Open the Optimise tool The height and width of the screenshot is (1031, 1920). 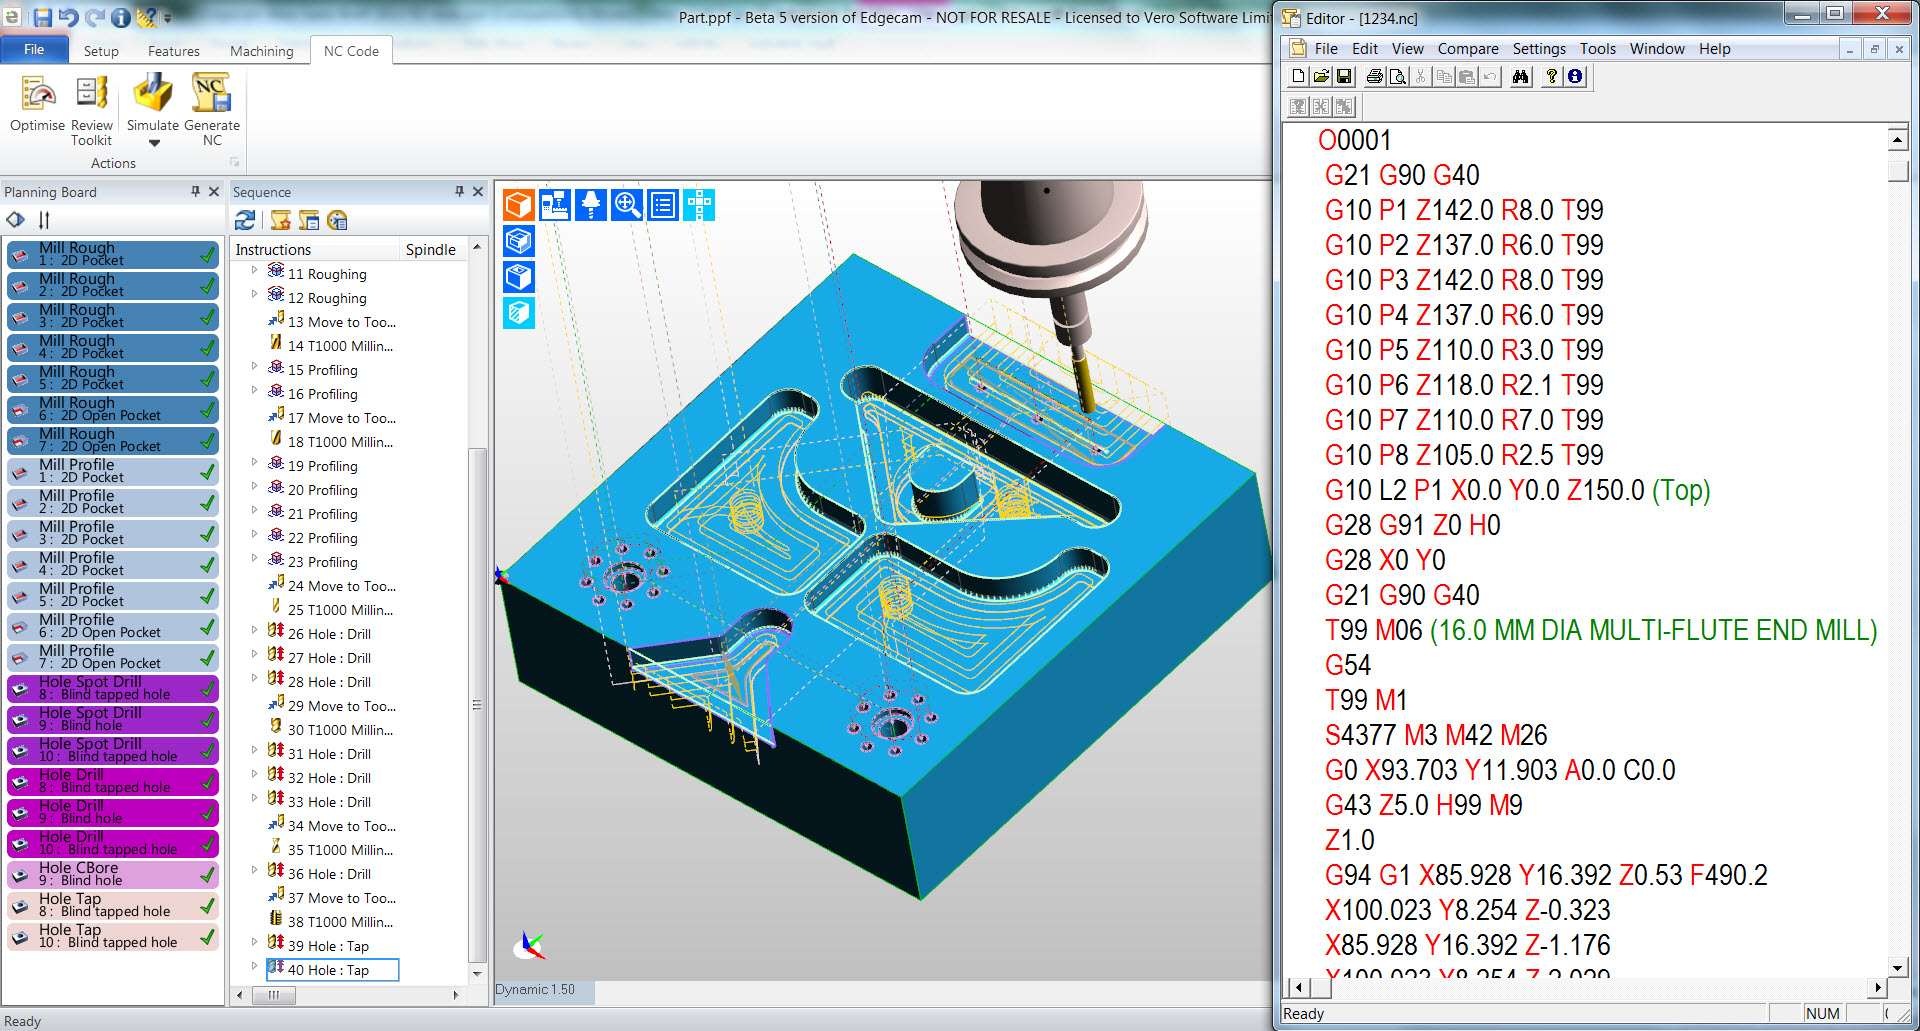37,94
